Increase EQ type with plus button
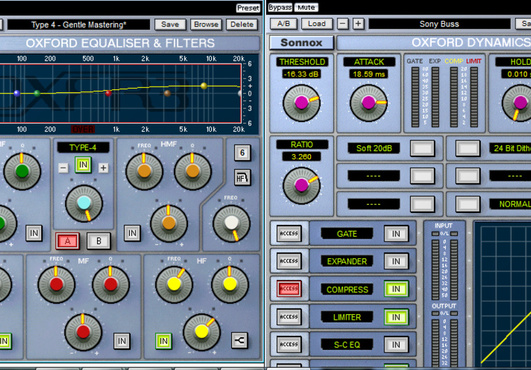This screenshot has height=370, width=531. 103,168
